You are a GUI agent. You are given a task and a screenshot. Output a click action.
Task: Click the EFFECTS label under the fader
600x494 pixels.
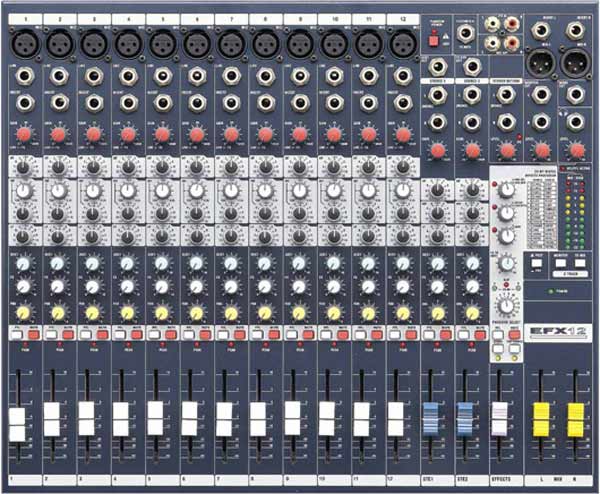(x=501, y=479)
